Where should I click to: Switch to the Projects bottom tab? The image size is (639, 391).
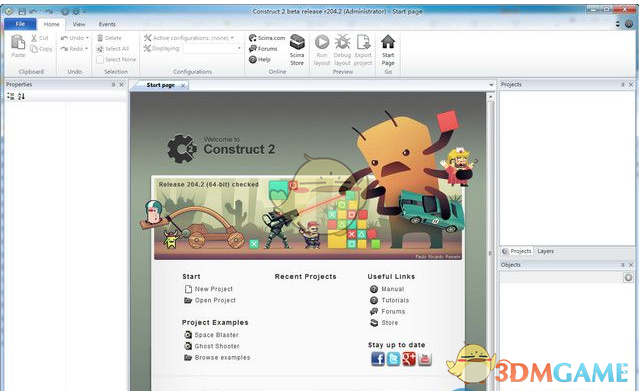click(x=517, y=251)
